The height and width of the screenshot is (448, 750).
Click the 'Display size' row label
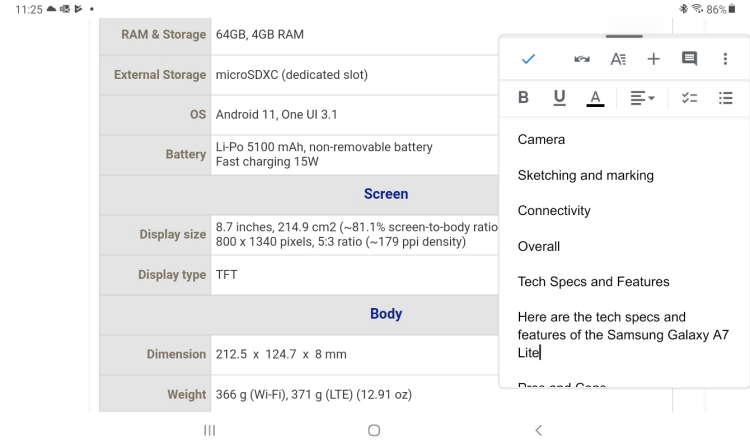coord(173,234)
